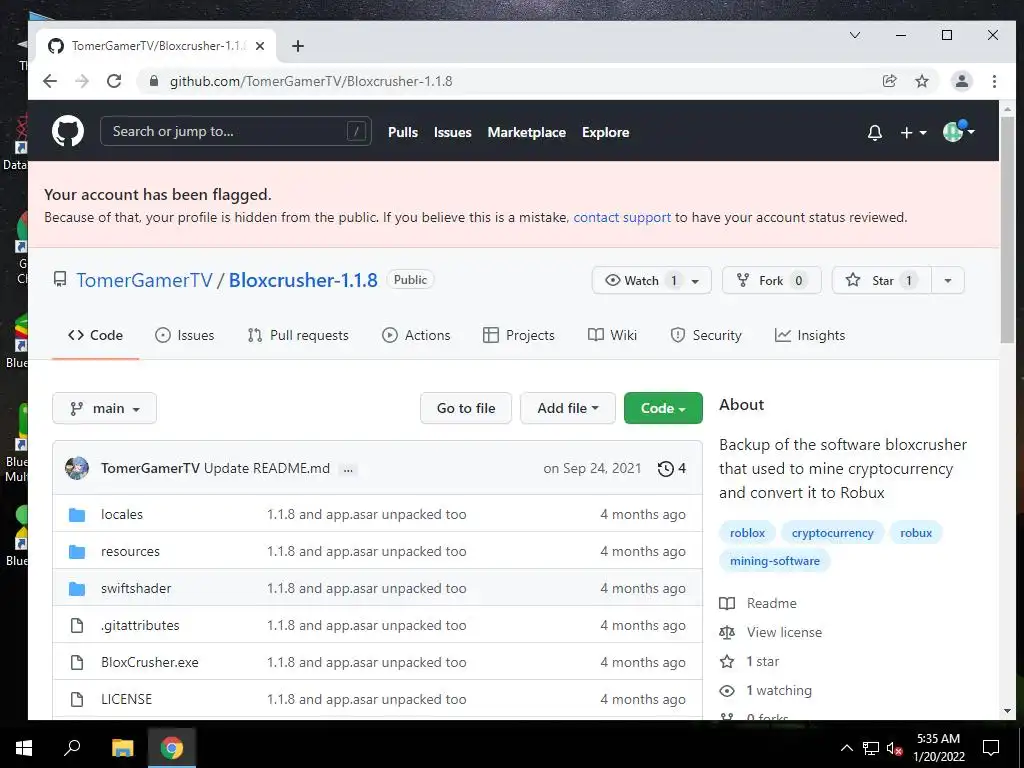Switch to the Actions tab

(x=417, y=335)
